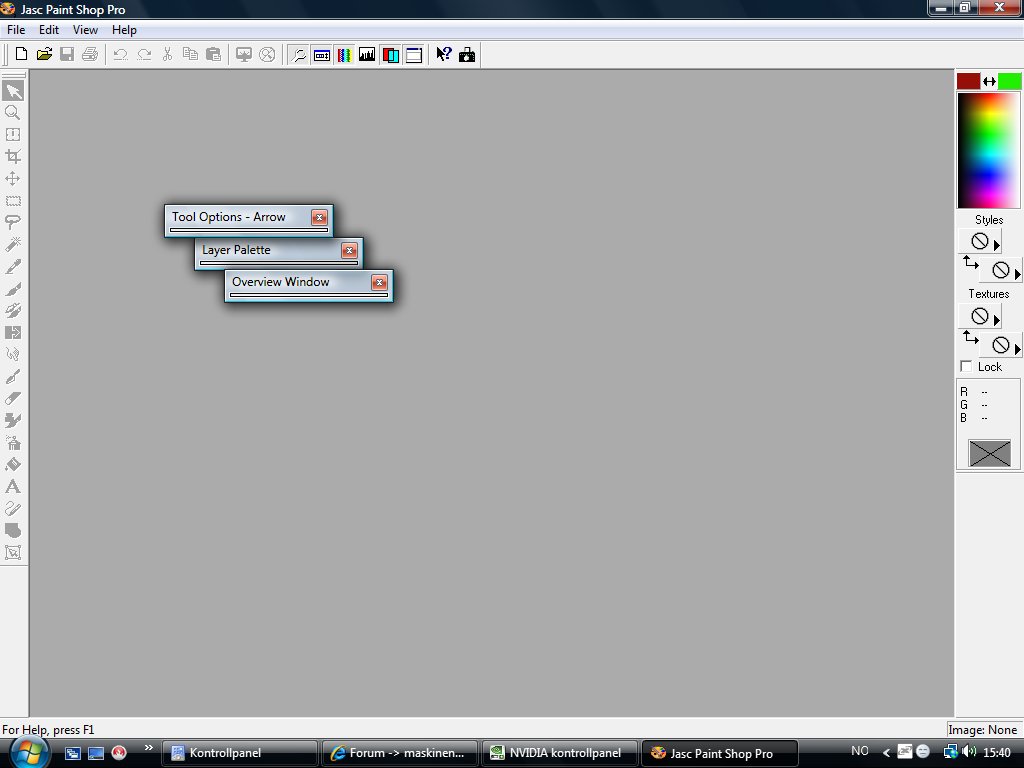The width and height of the screenshot is (1024, 768).
Task: Click the Cut scissors icon
Action: (x=167, y=54)
